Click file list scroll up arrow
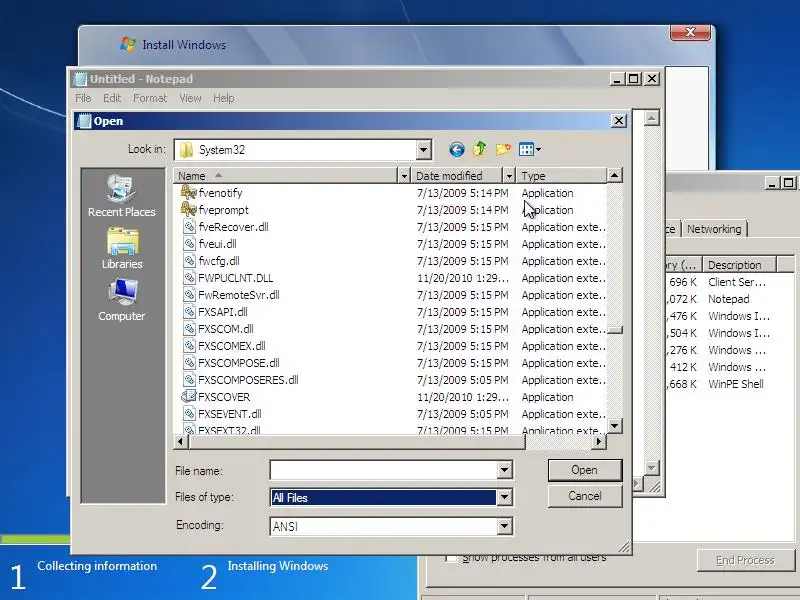The image size is (800, 600). point(614,176)
